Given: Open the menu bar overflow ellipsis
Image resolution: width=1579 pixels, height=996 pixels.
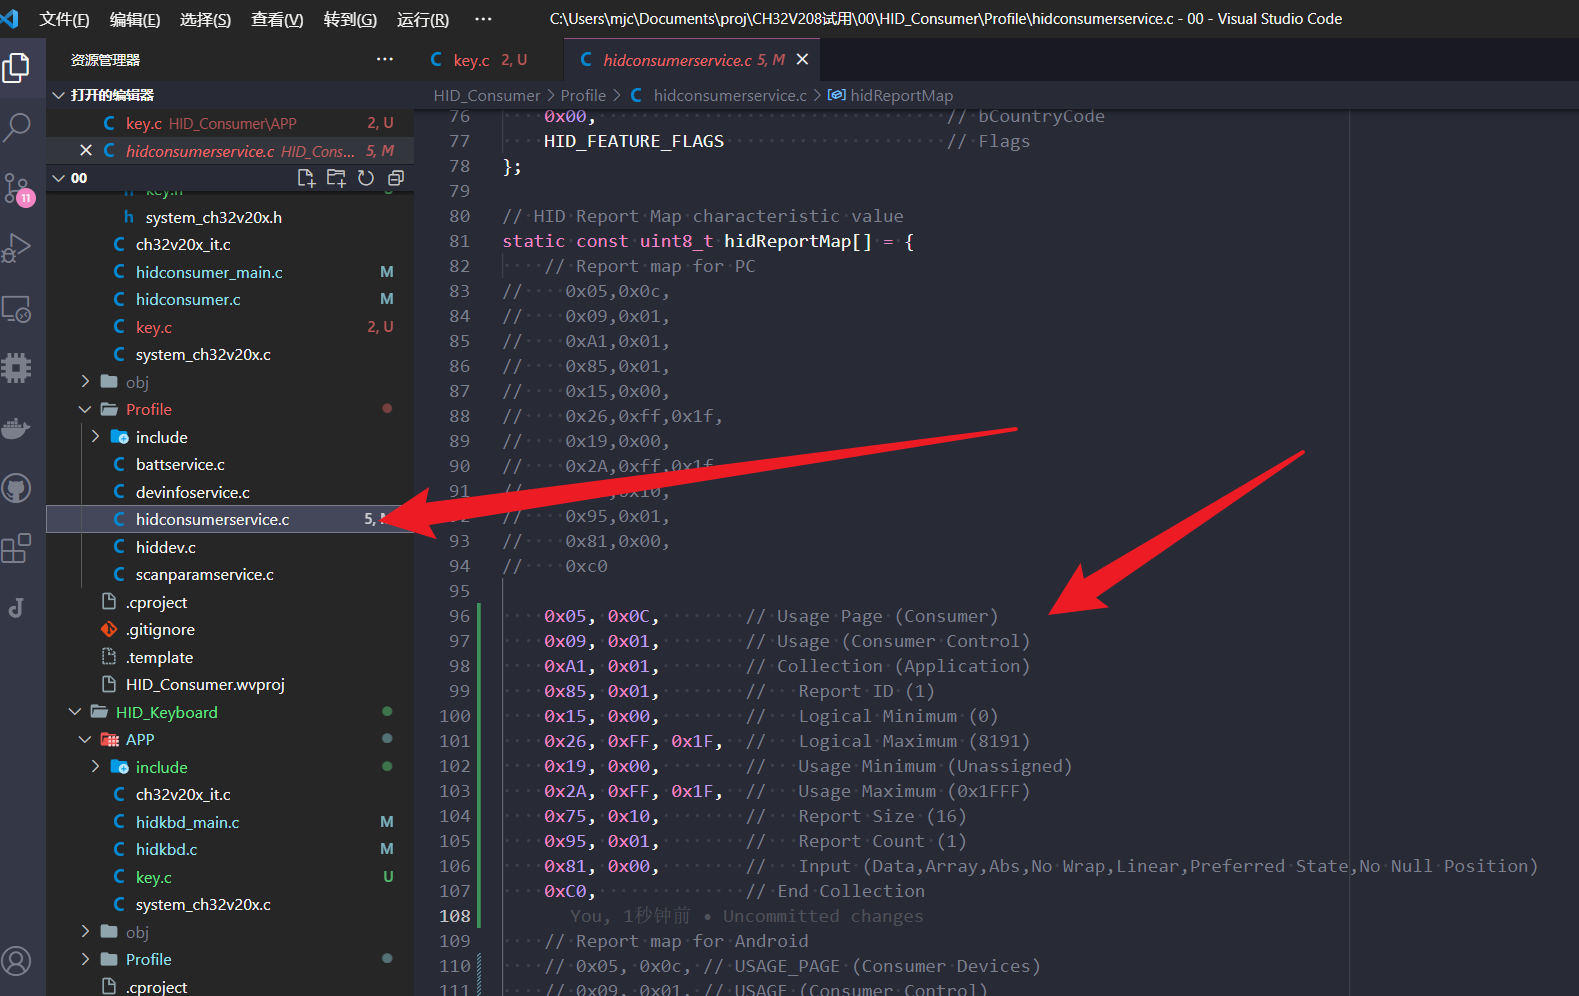Looking at the screenshot, I should point(483,19).
